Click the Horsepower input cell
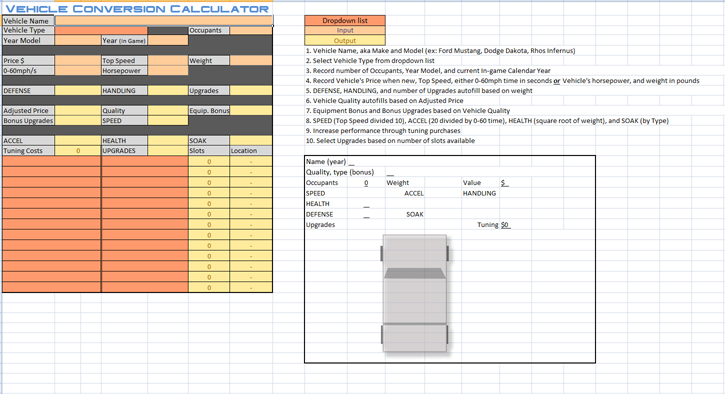 point(168,71)
